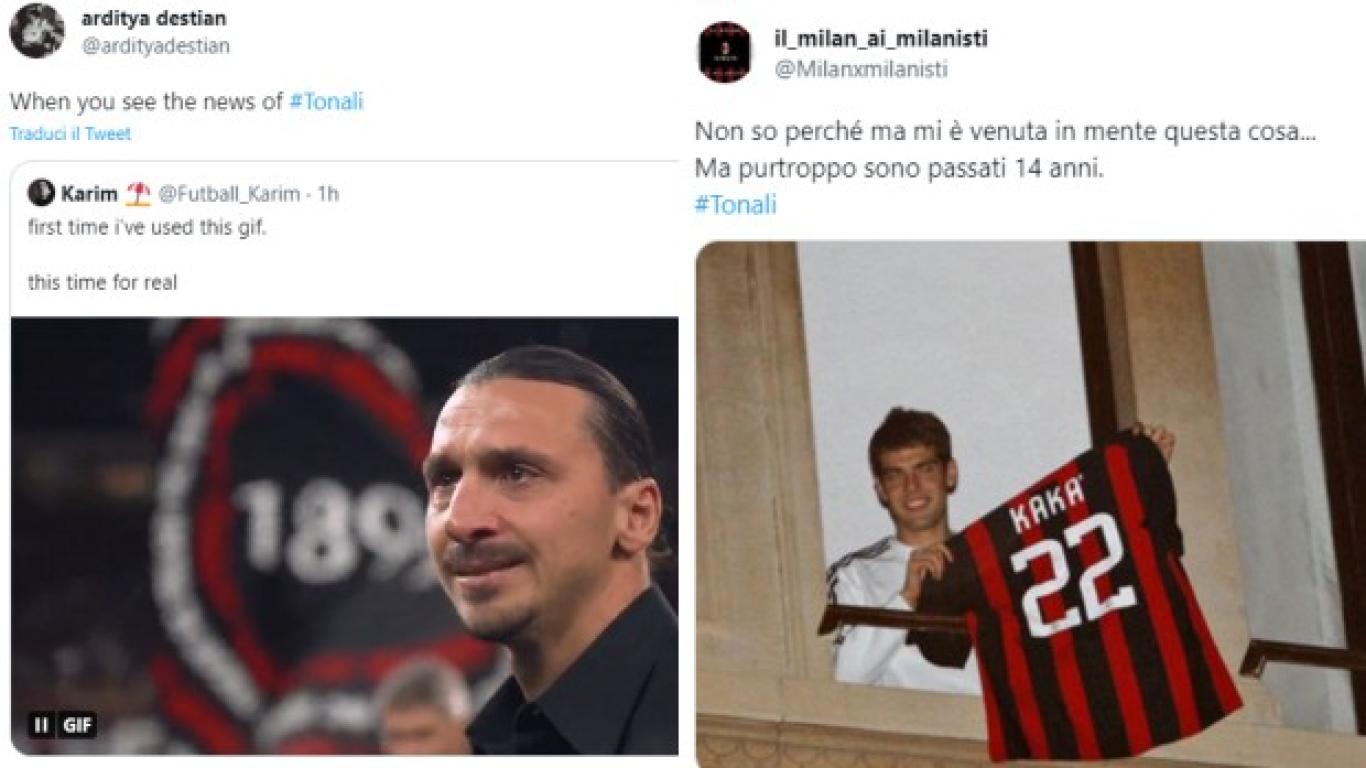Click the umbrella emoji beside Karim
This screenshot has height=768, width=1366.
138,193
